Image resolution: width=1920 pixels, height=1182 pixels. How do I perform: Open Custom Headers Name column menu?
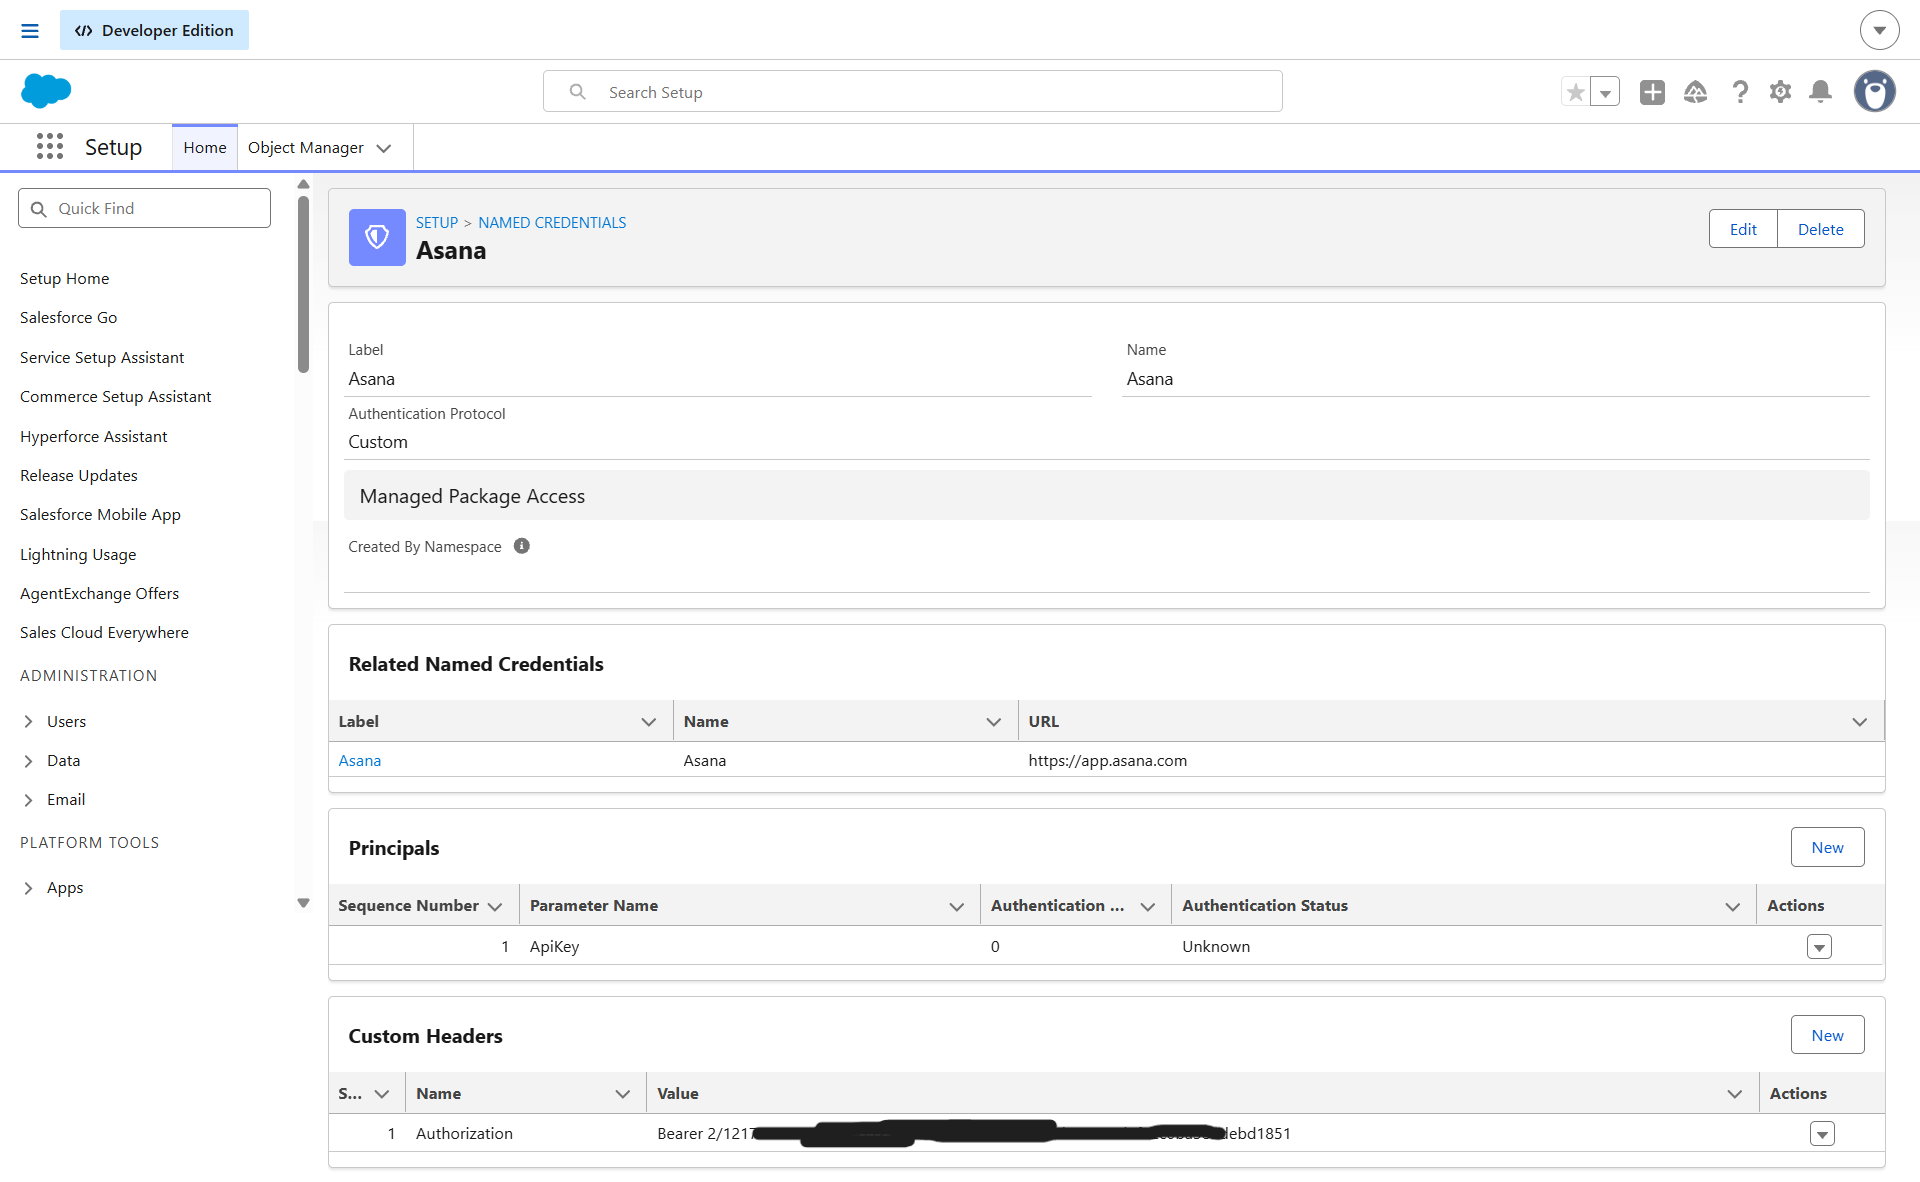click(622, 1094)
